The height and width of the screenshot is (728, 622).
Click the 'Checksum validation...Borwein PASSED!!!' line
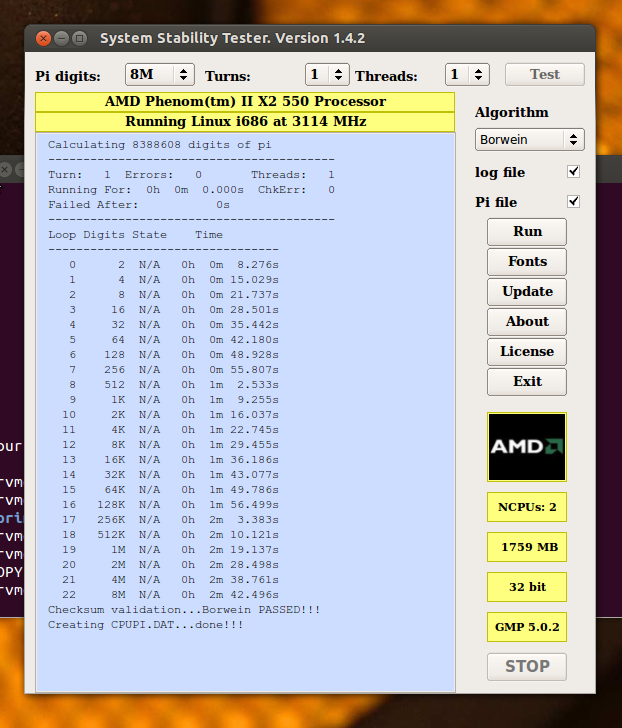coord(184,610)
